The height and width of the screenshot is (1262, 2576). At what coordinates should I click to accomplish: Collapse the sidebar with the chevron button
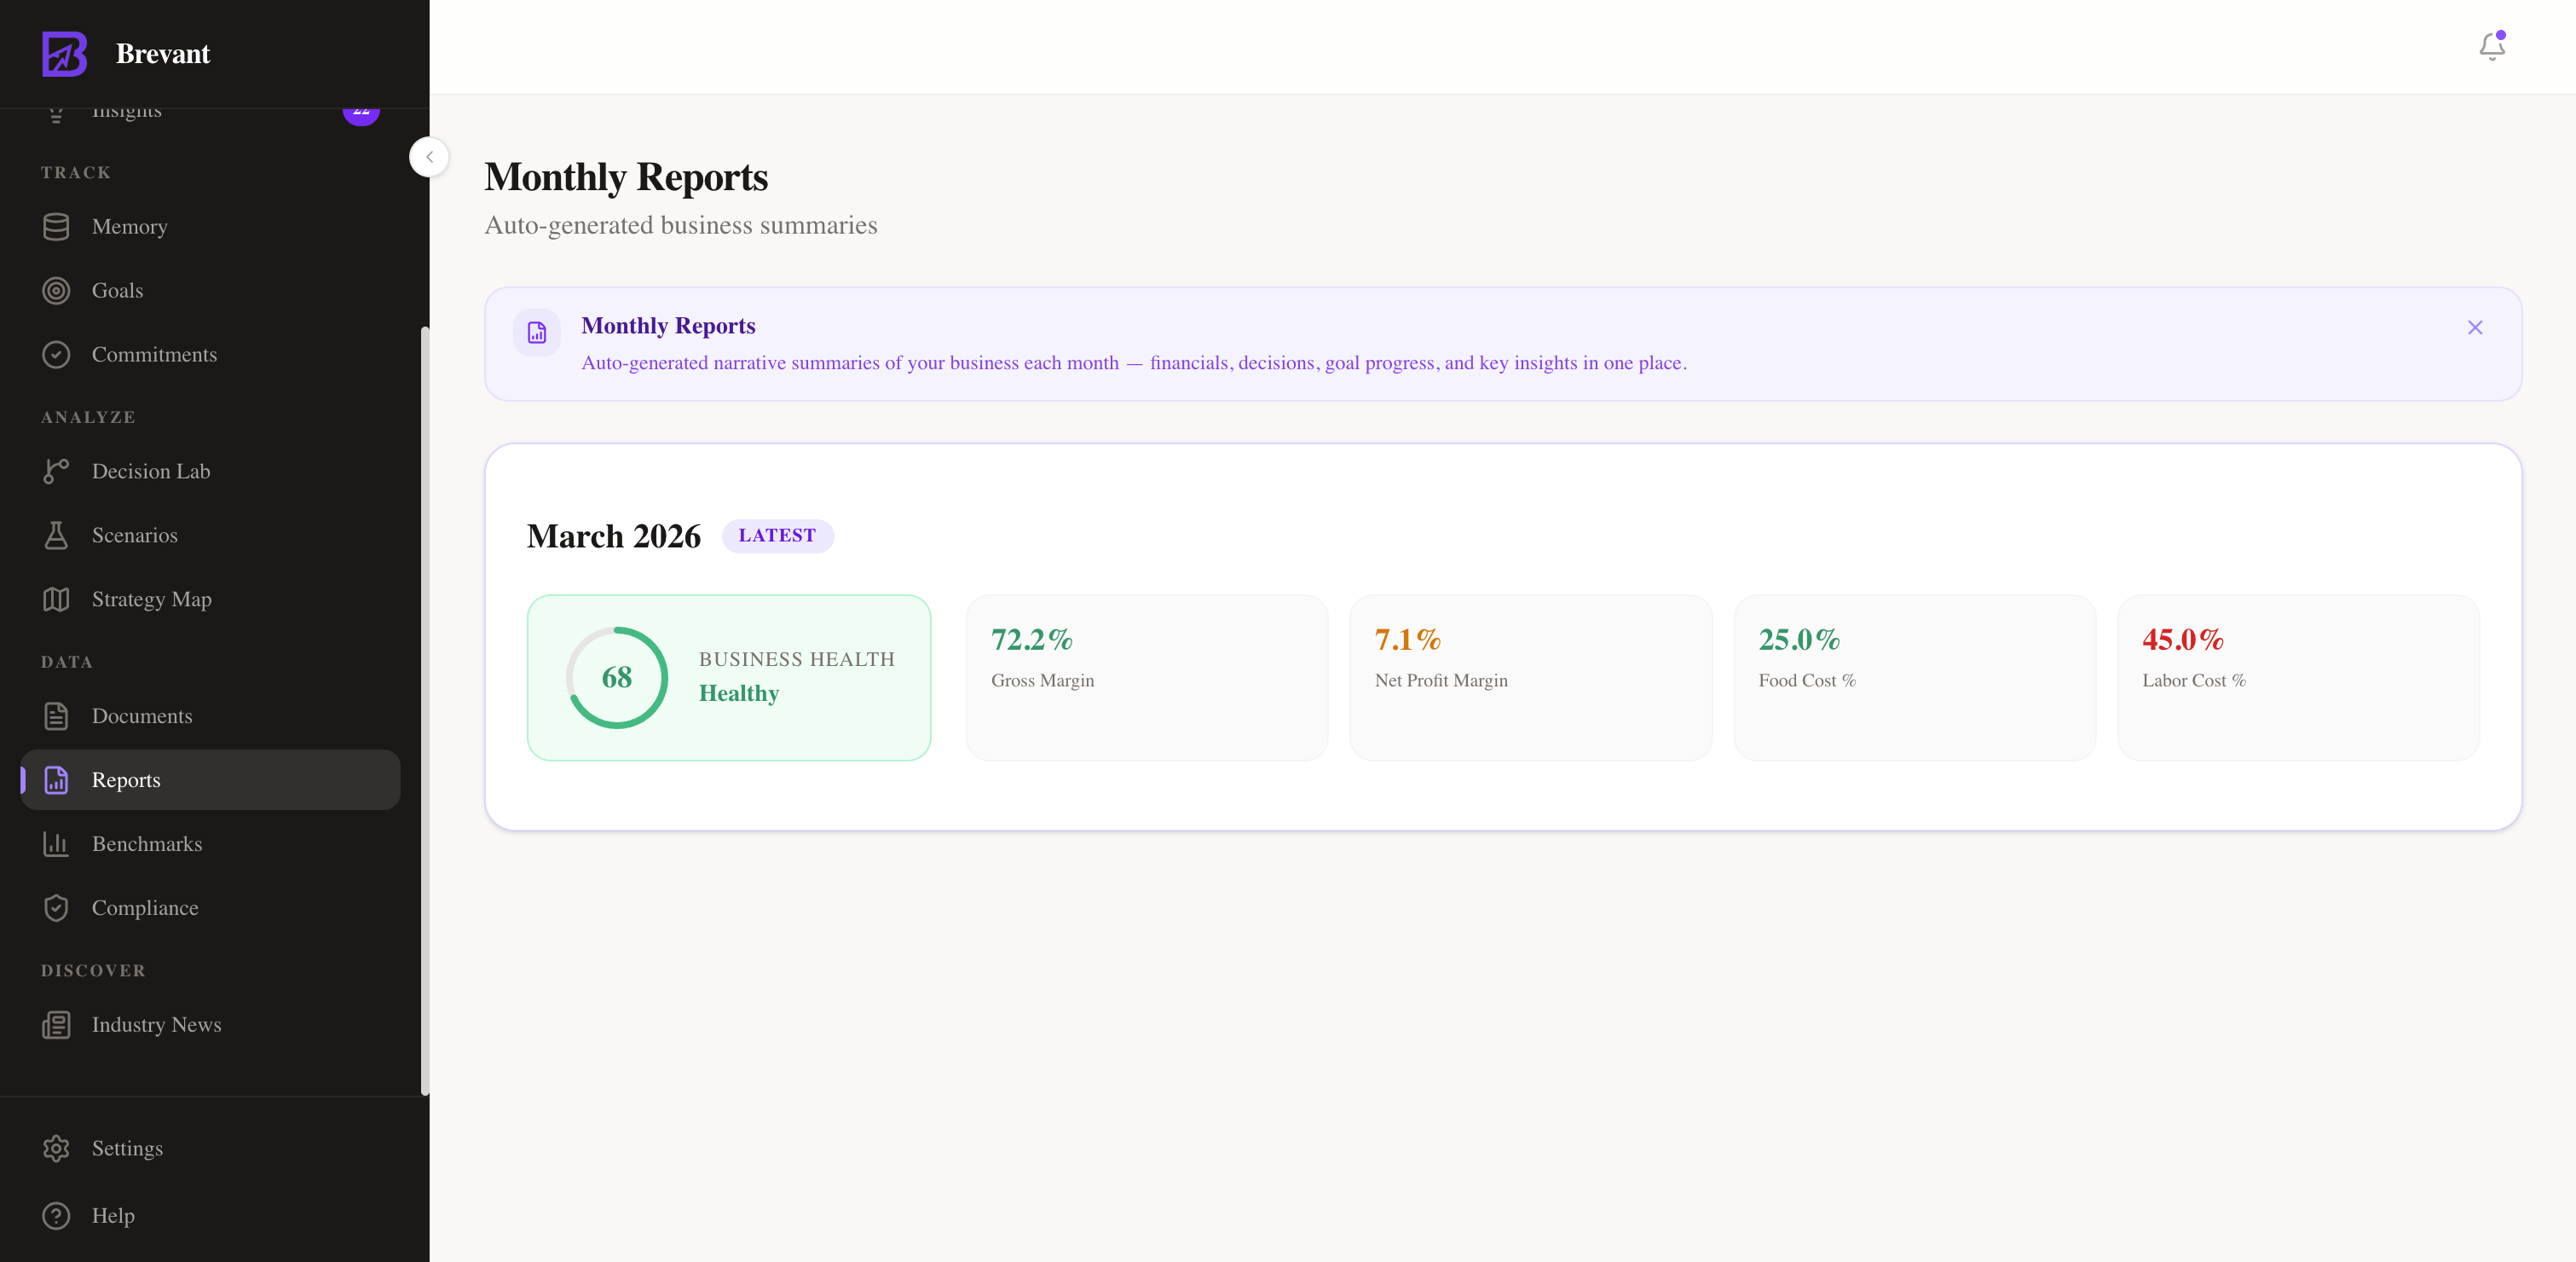coord(429,157)
